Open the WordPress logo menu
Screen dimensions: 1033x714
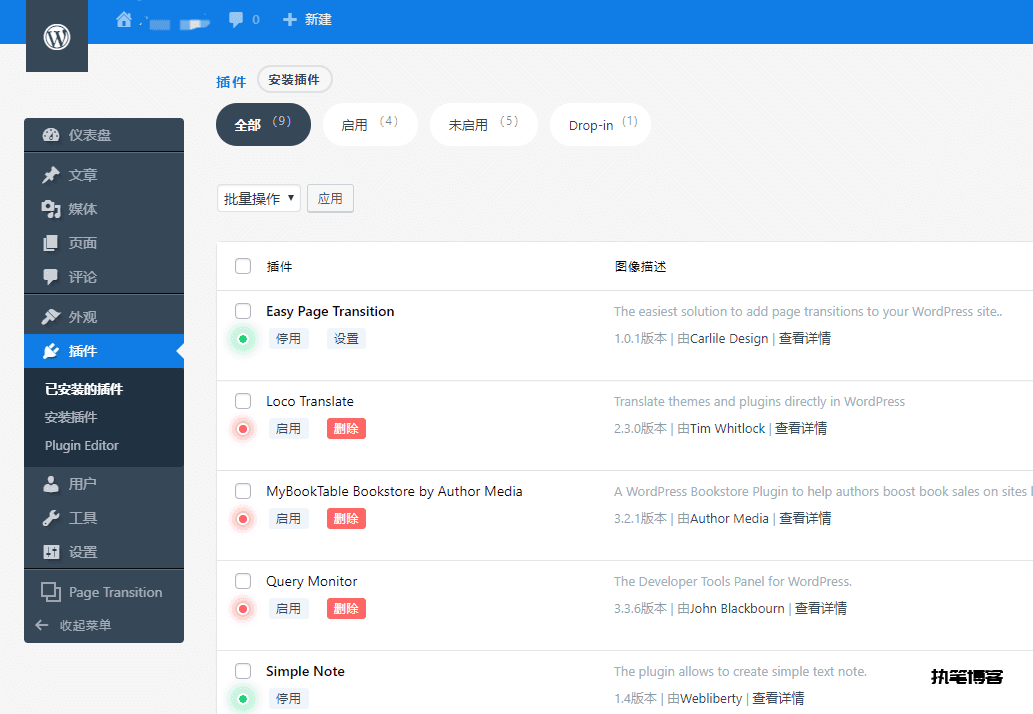57,36
